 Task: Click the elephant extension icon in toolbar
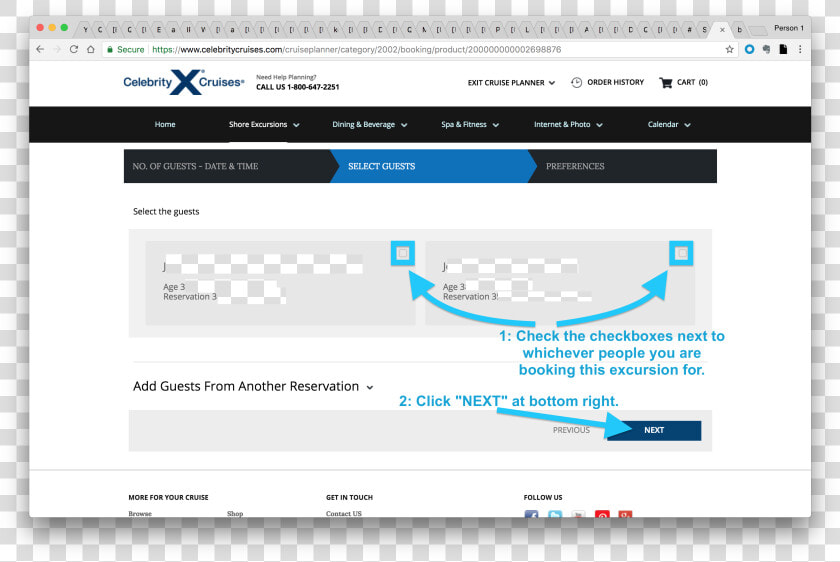[x=767, y=49]
